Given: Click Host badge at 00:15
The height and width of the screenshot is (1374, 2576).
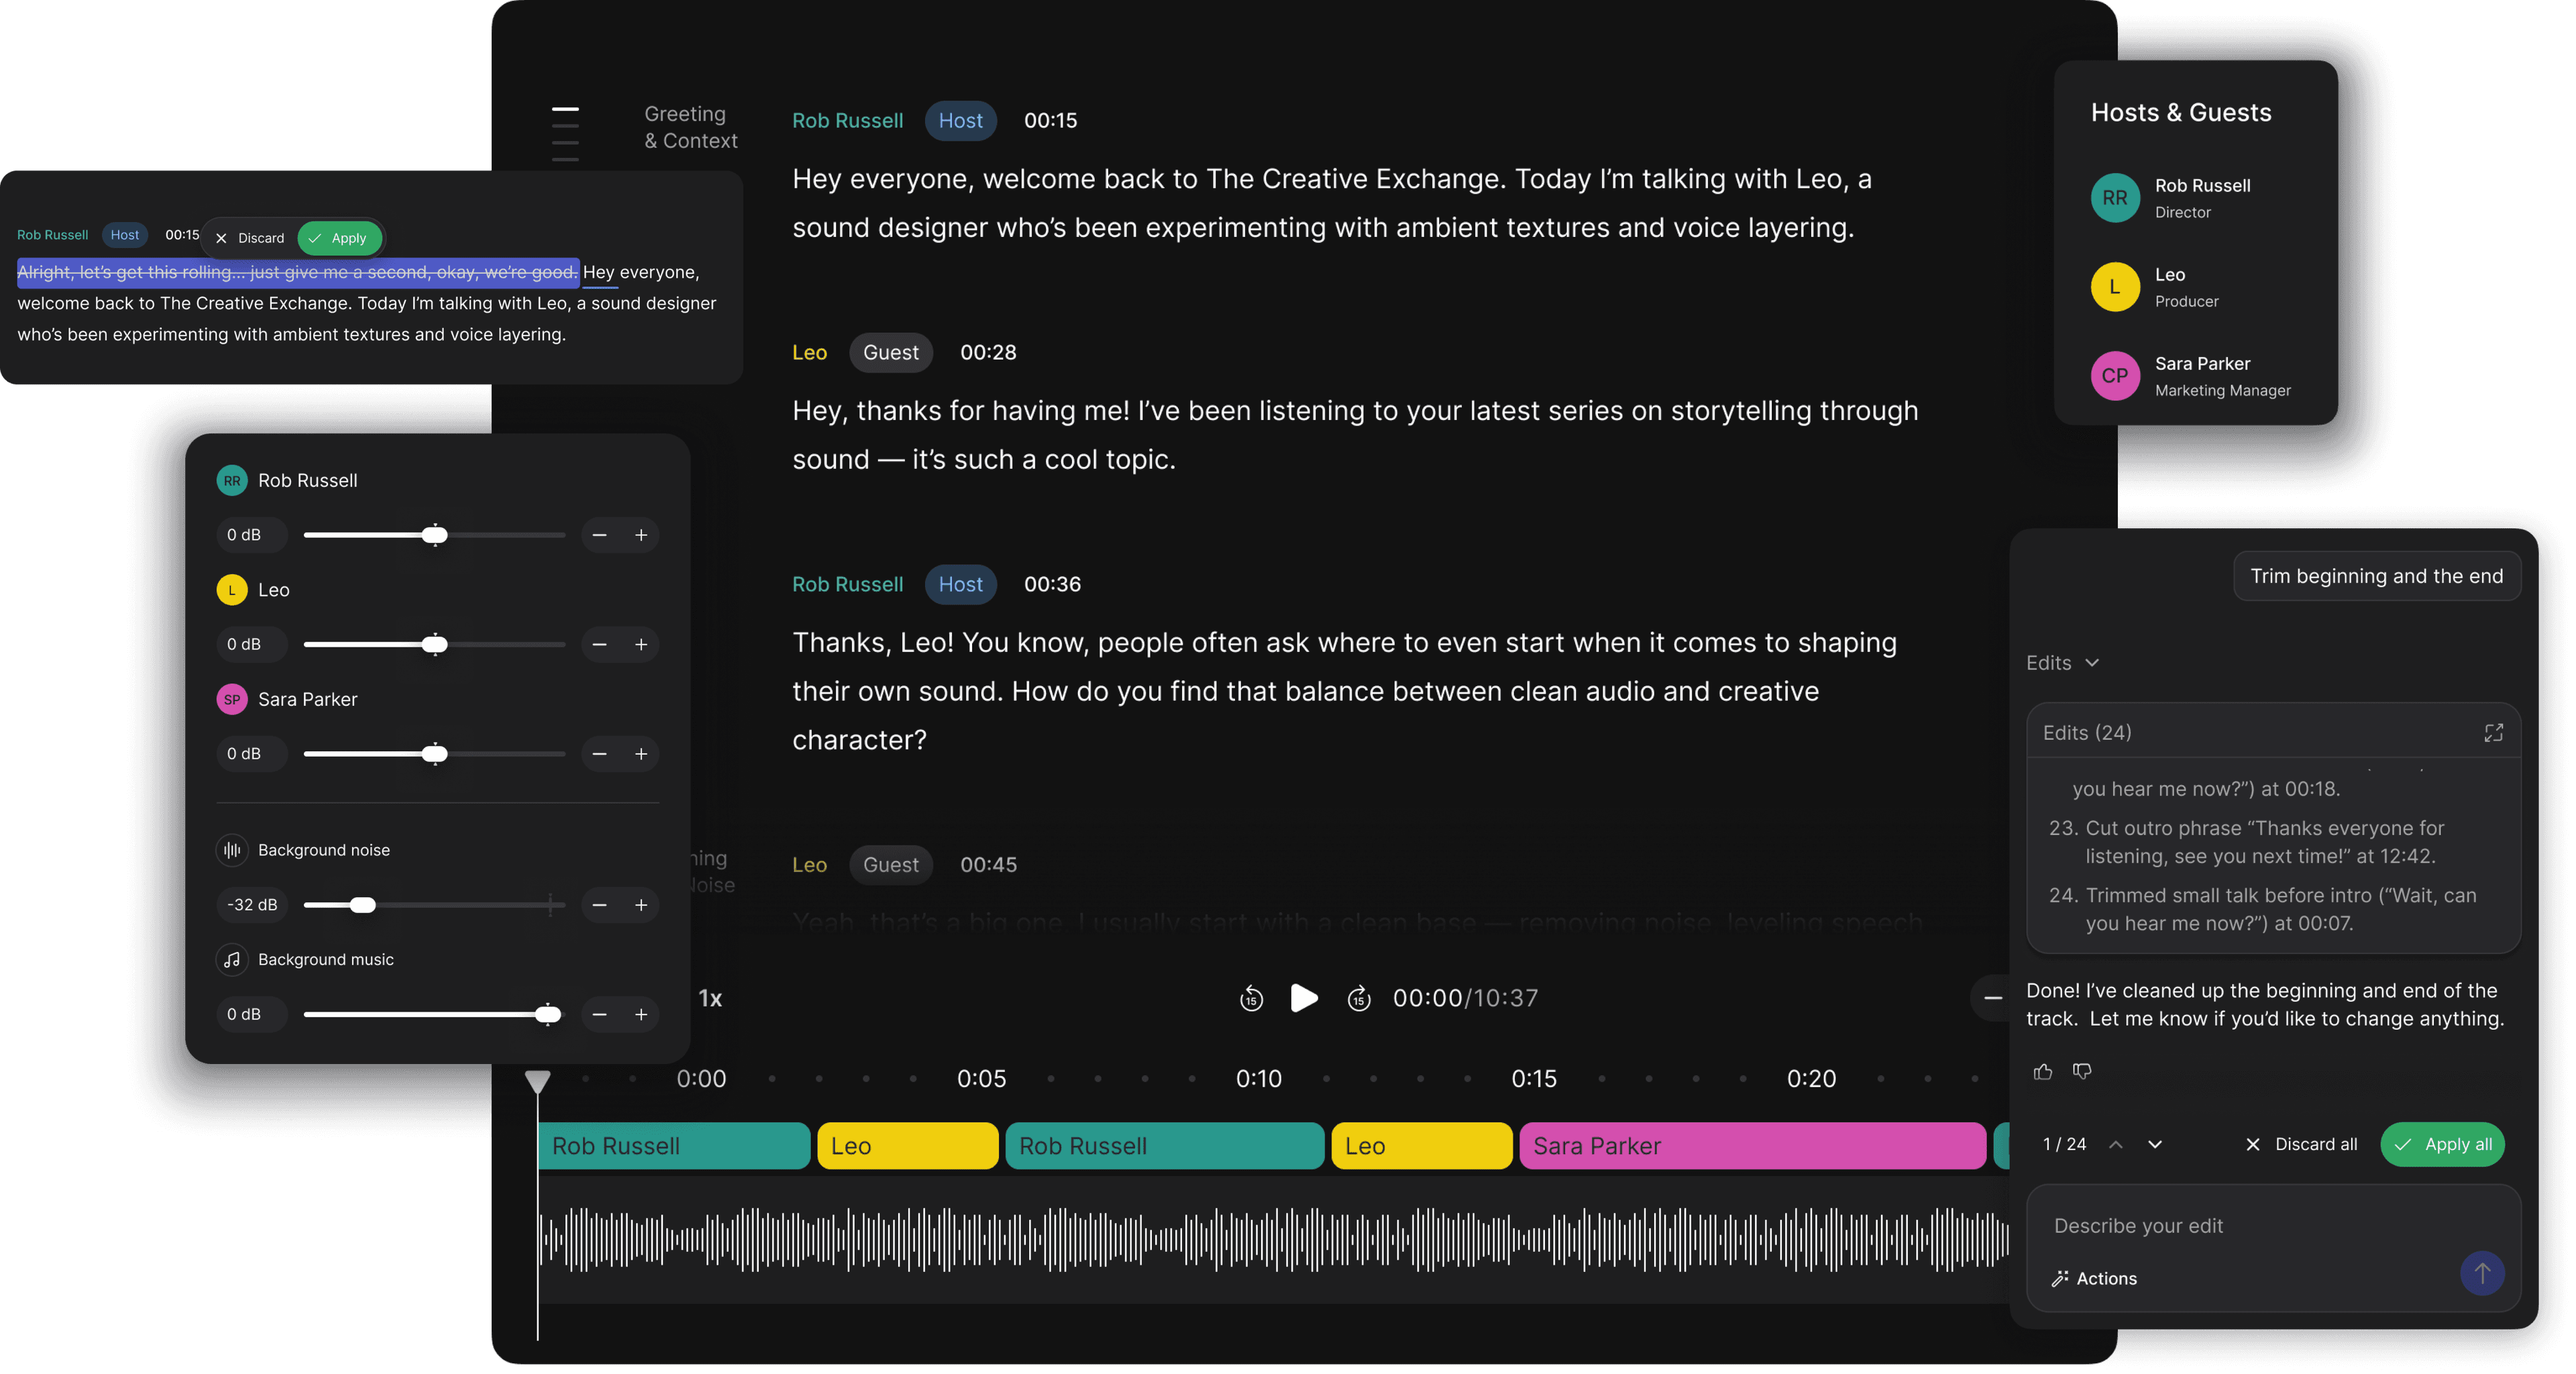Looking at the screenshot, I should (960, 120).
